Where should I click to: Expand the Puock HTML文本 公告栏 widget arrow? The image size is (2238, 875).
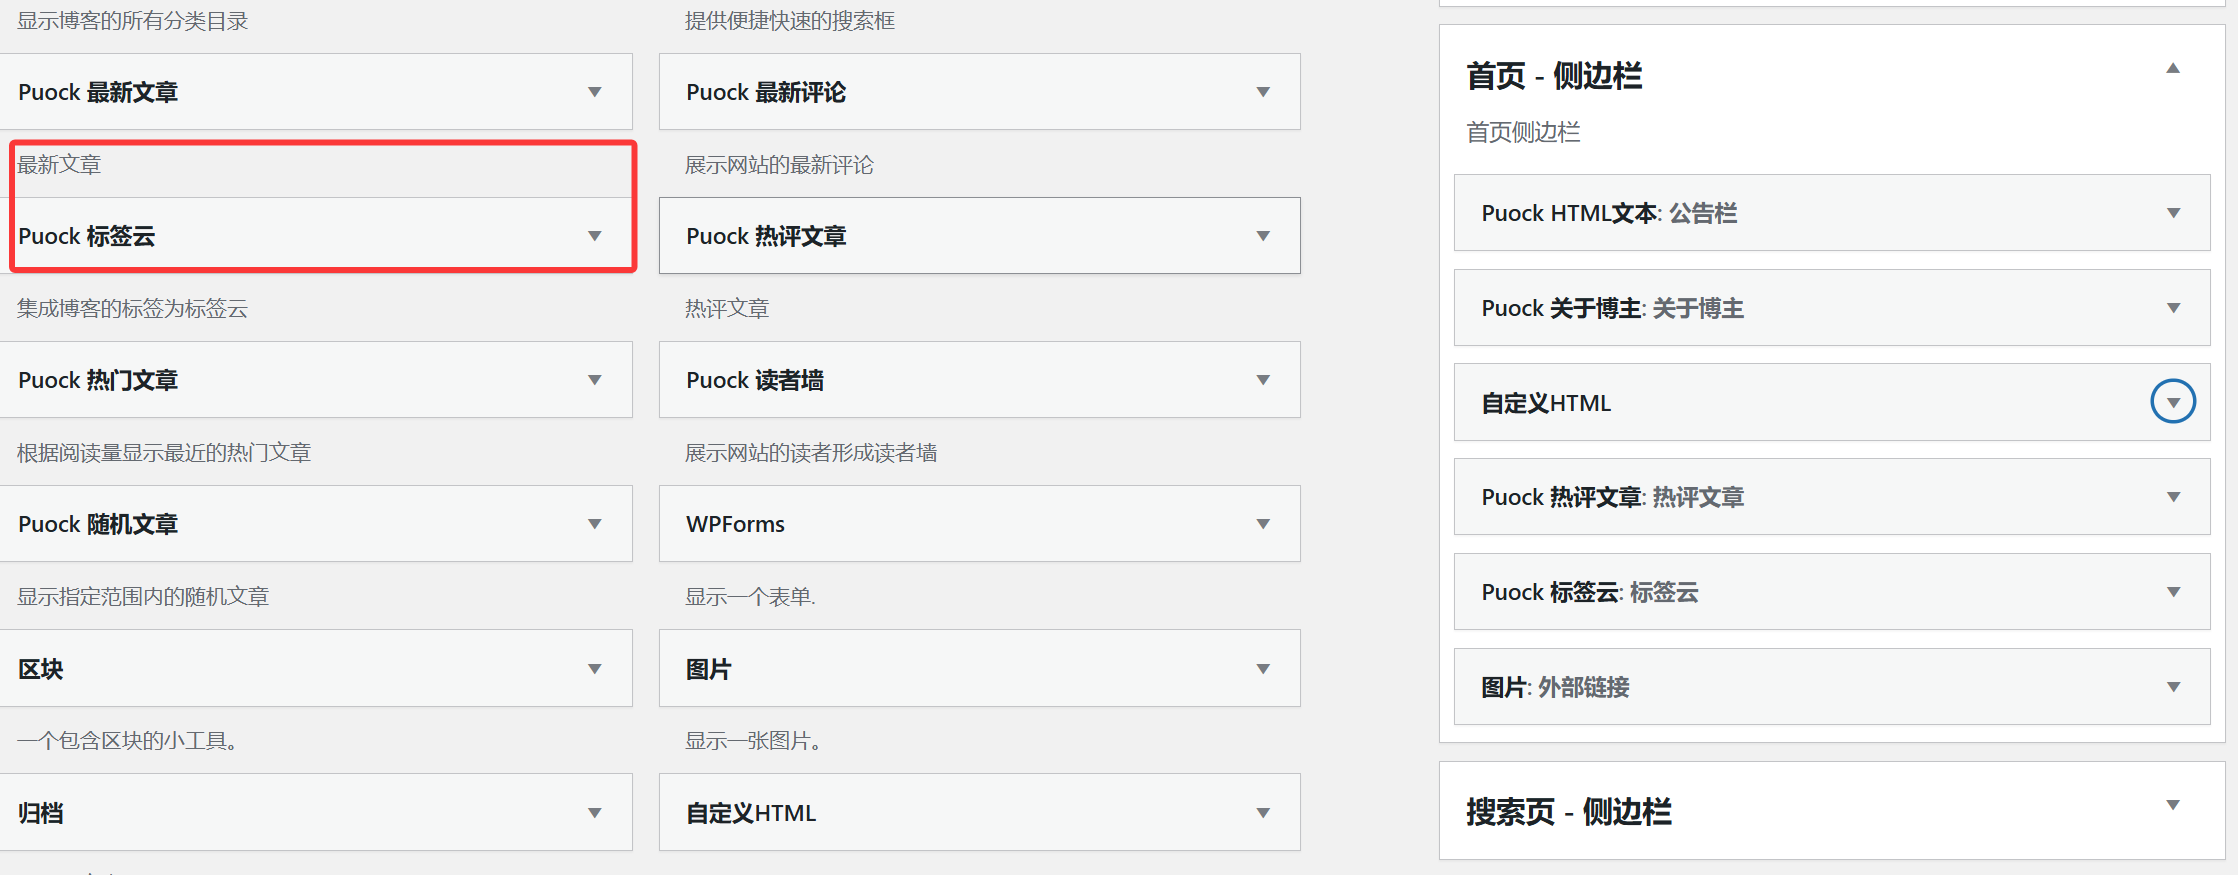(2173, 213)
